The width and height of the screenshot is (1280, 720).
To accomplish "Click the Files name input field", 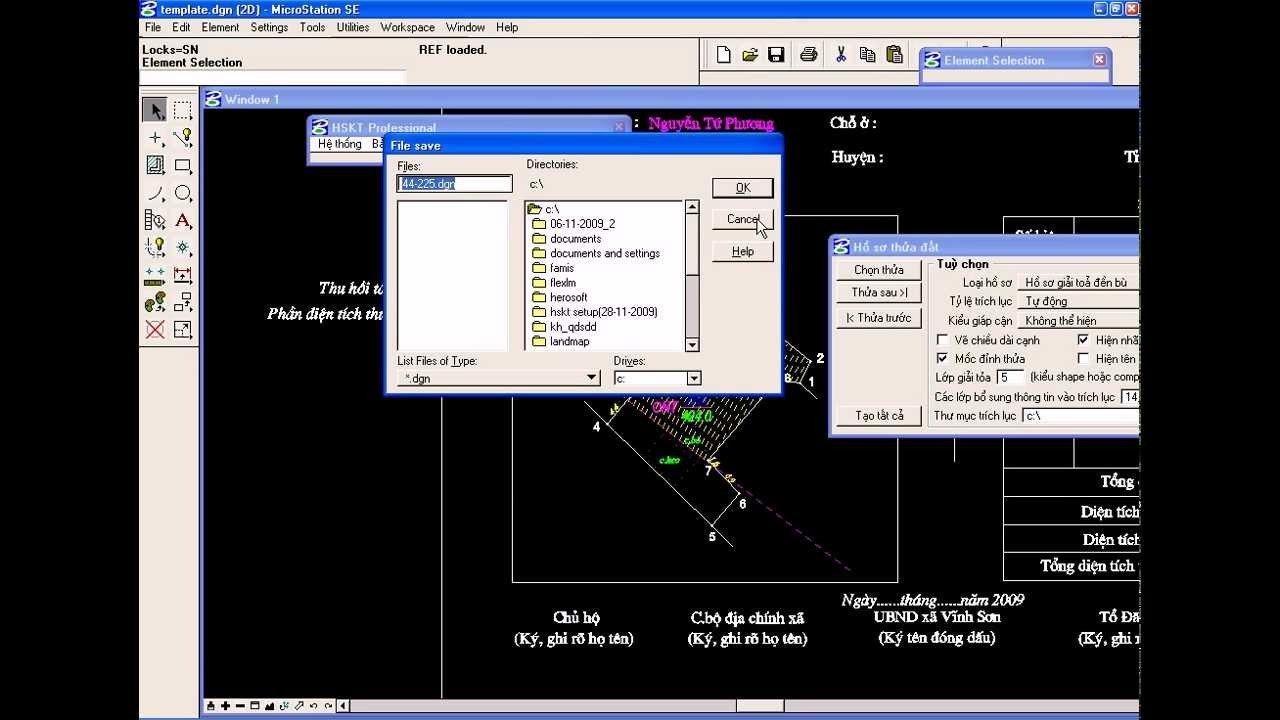I will [454, 184].
